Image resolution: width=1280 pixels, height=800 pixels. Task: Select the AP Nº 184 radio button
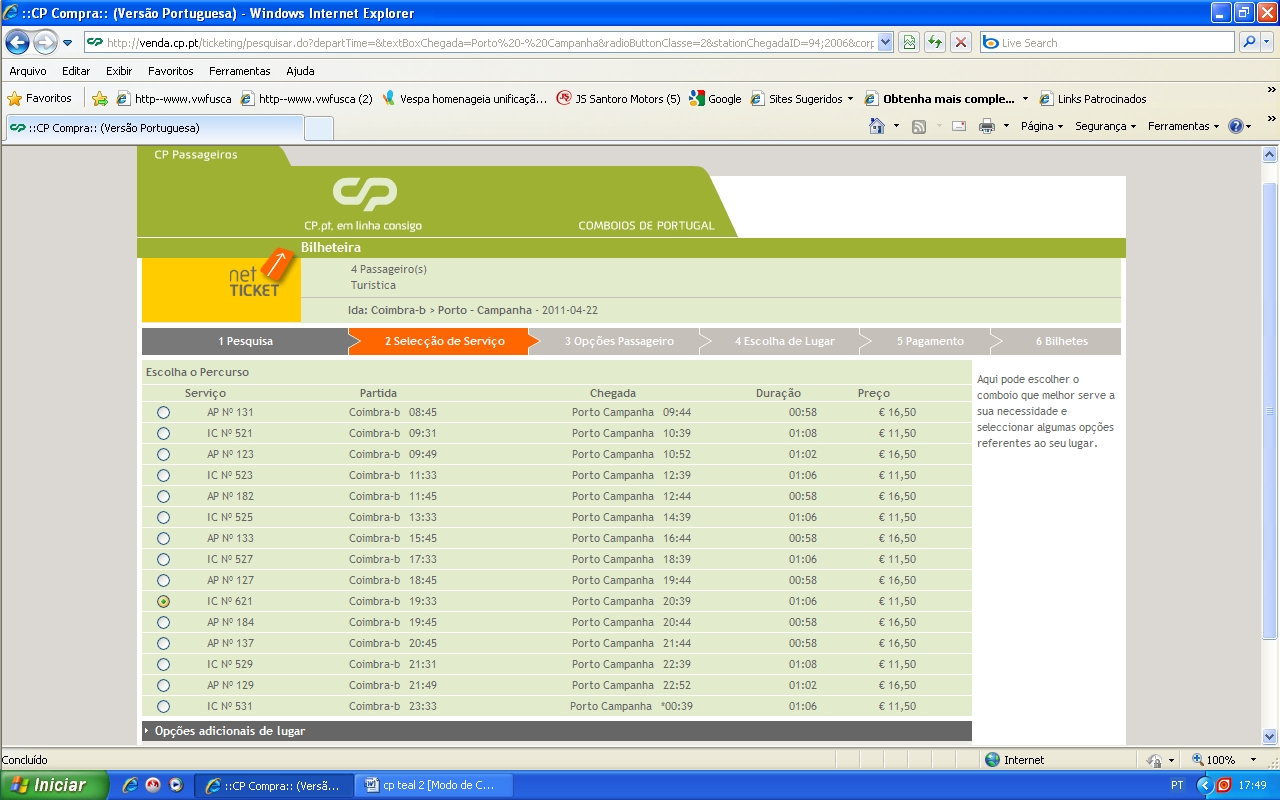point(163,623)
